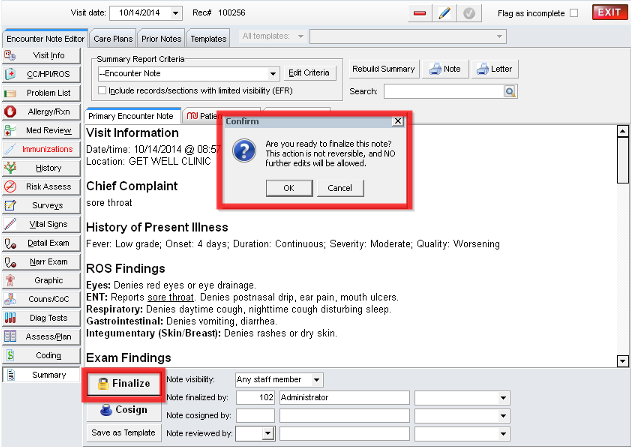Print a Letter with printer button
Screen dimensions: 631x447
coord(495,69)
